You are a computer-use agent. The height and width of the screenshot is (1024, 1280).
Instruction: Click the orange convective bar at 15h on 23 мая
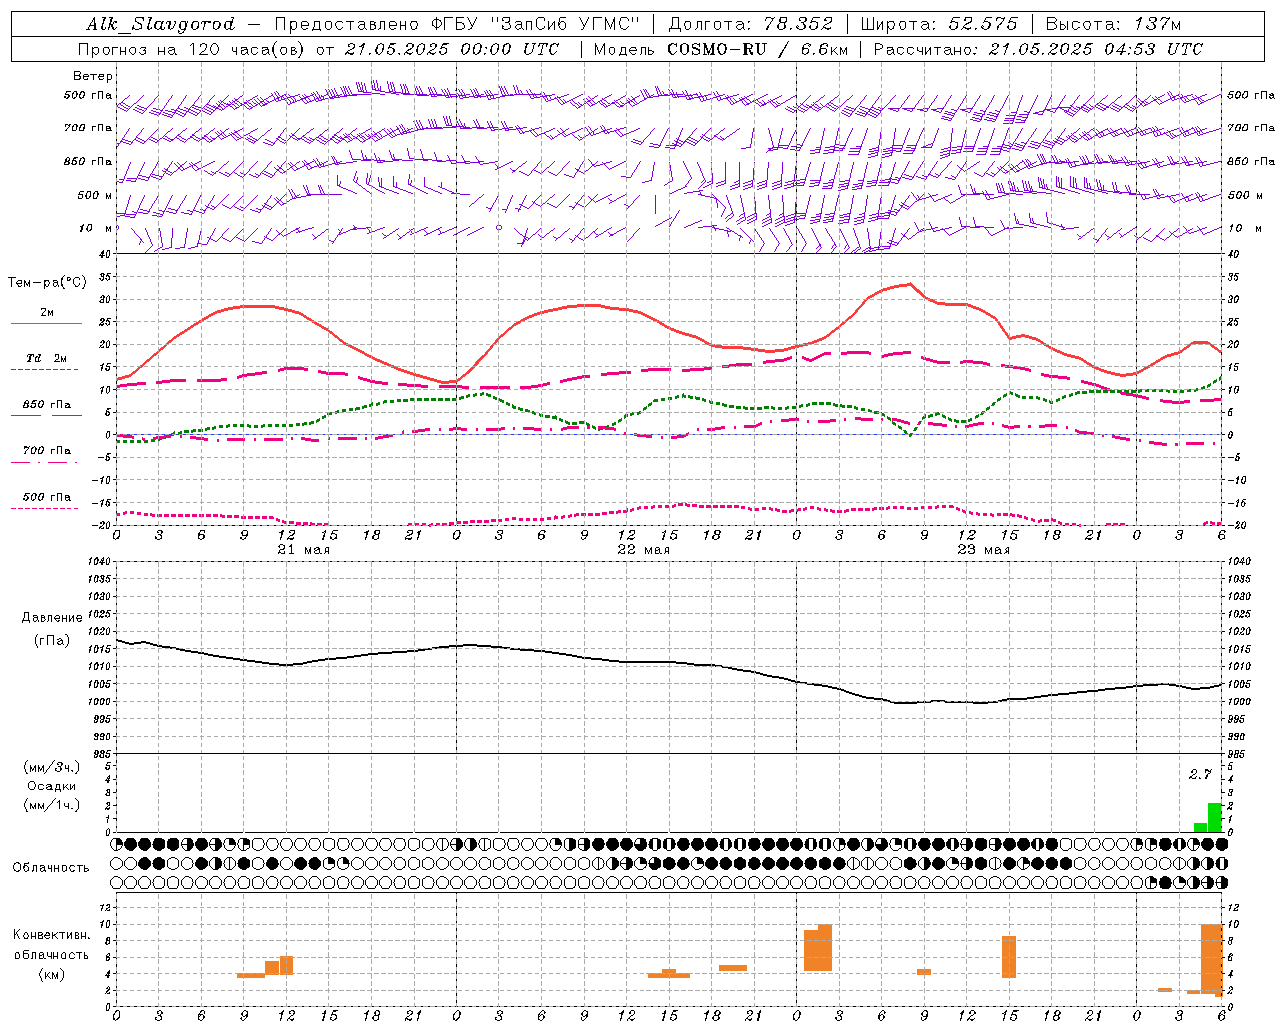(1009, 957)
